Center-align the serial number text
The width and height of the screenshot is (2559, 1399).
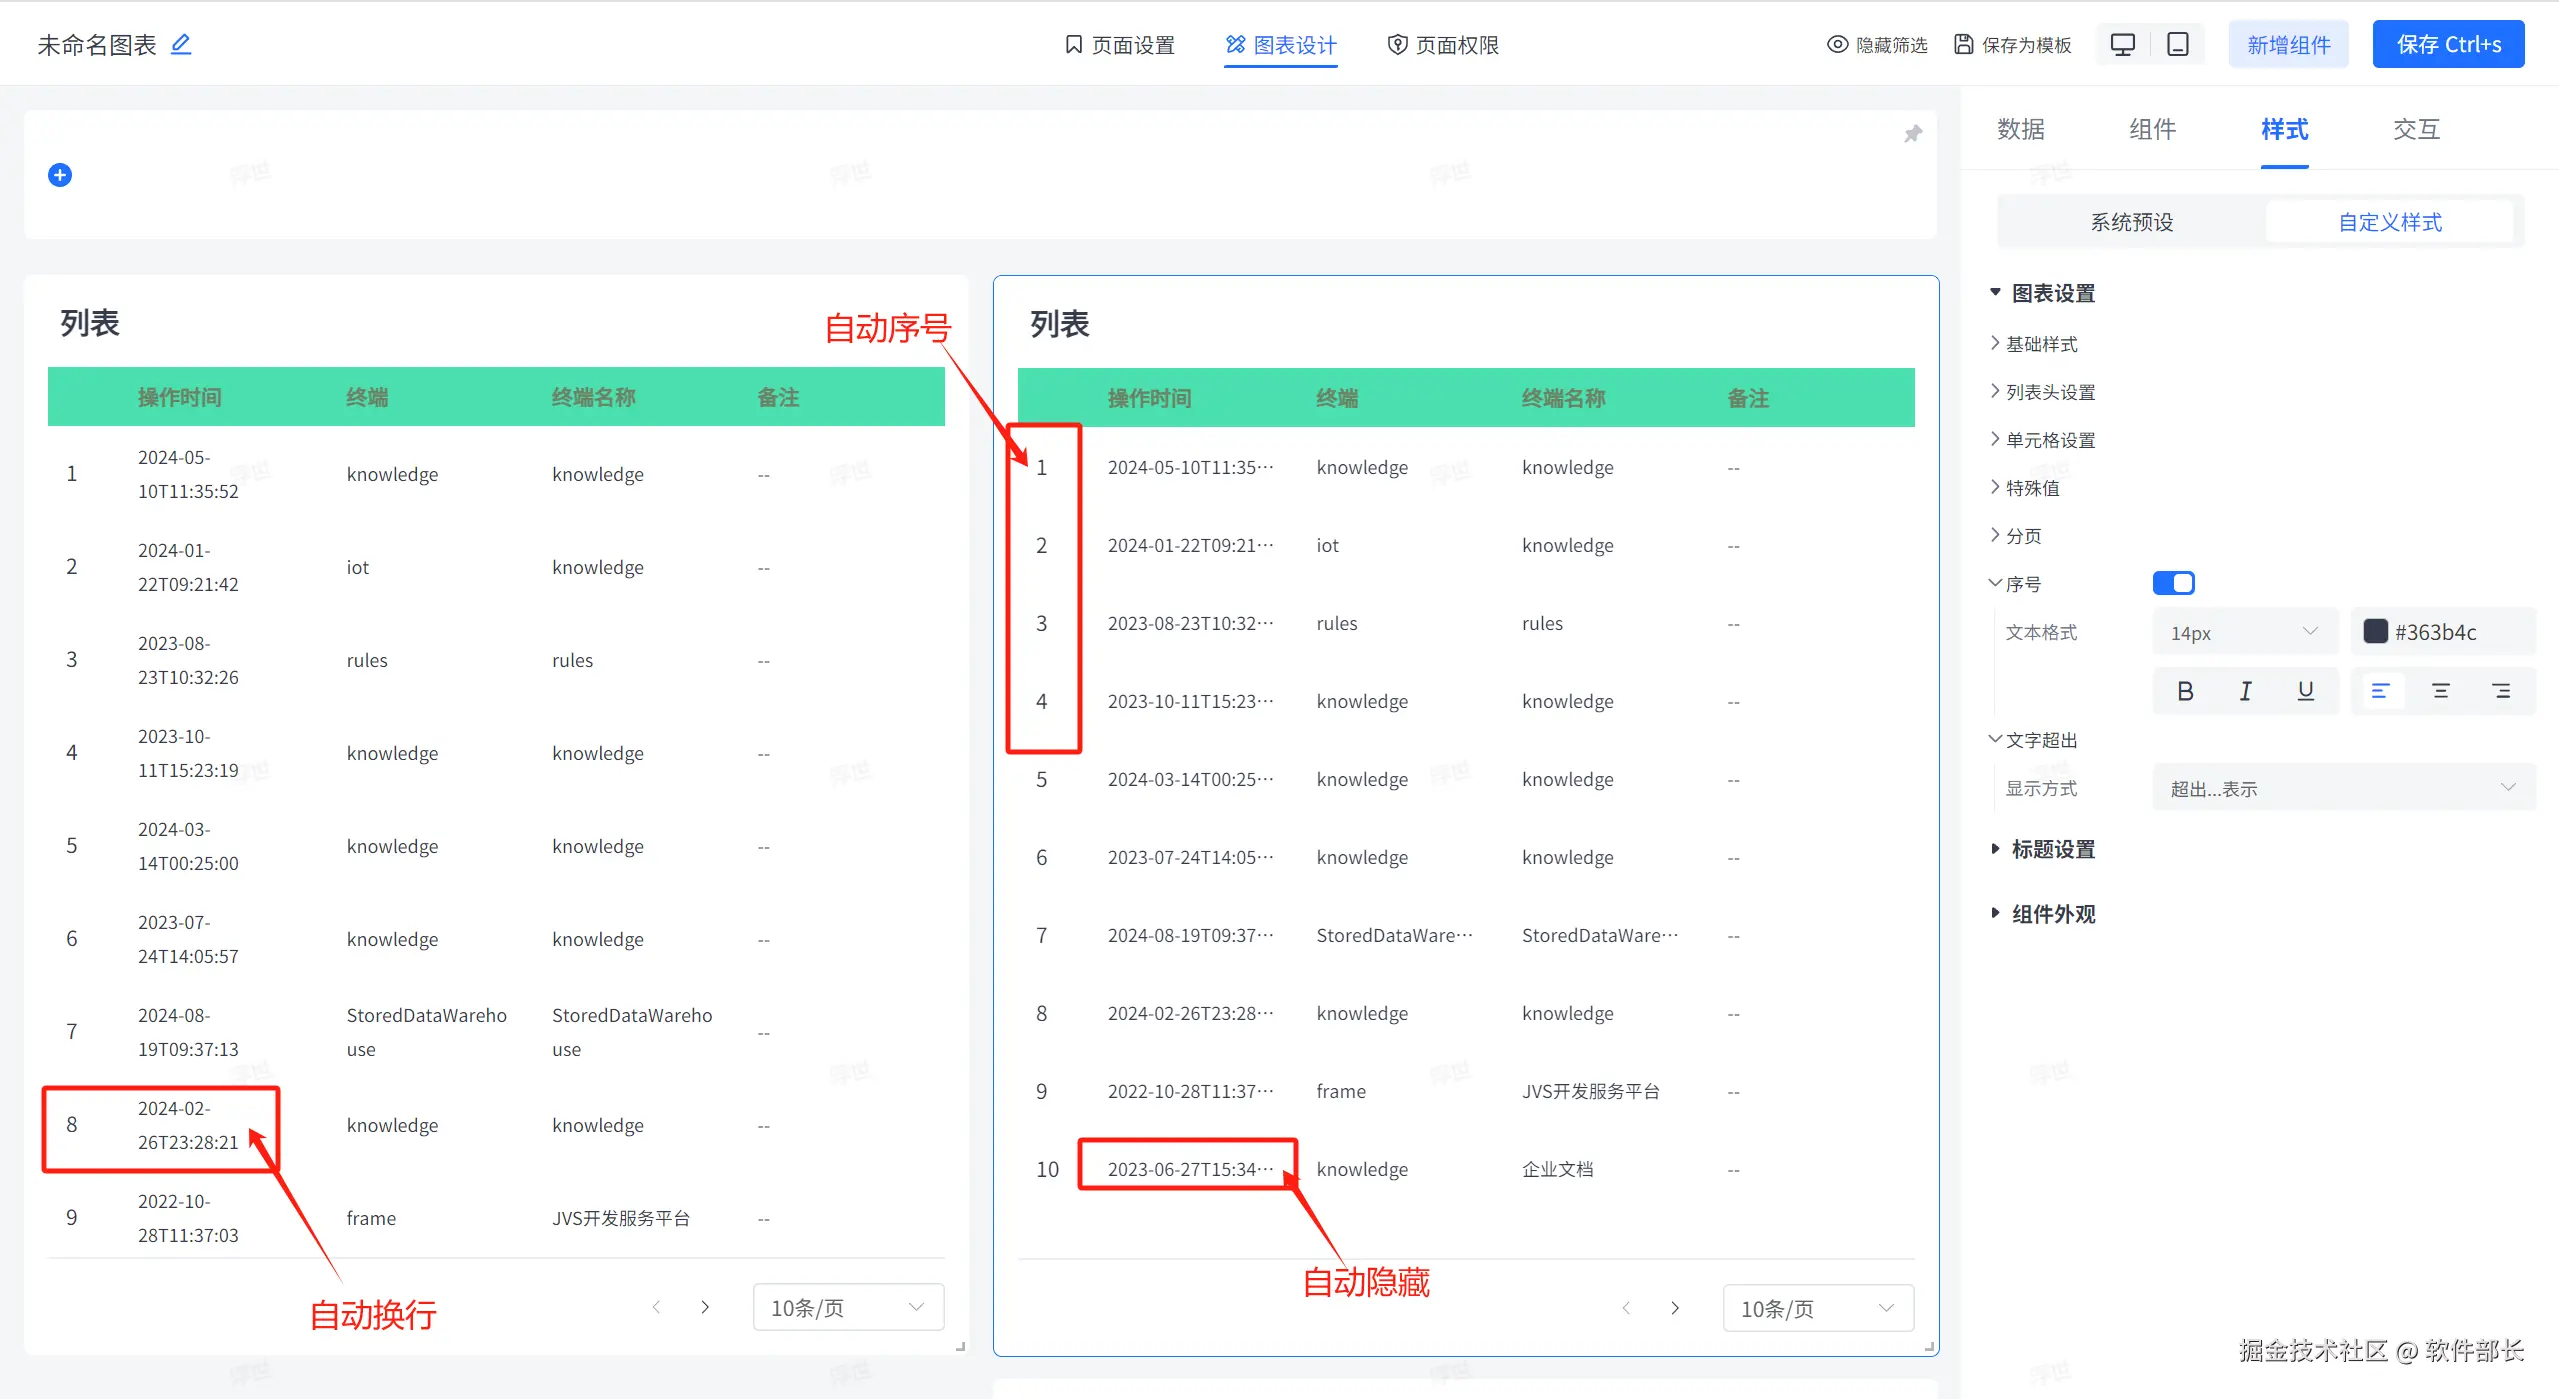[2440, 691]
